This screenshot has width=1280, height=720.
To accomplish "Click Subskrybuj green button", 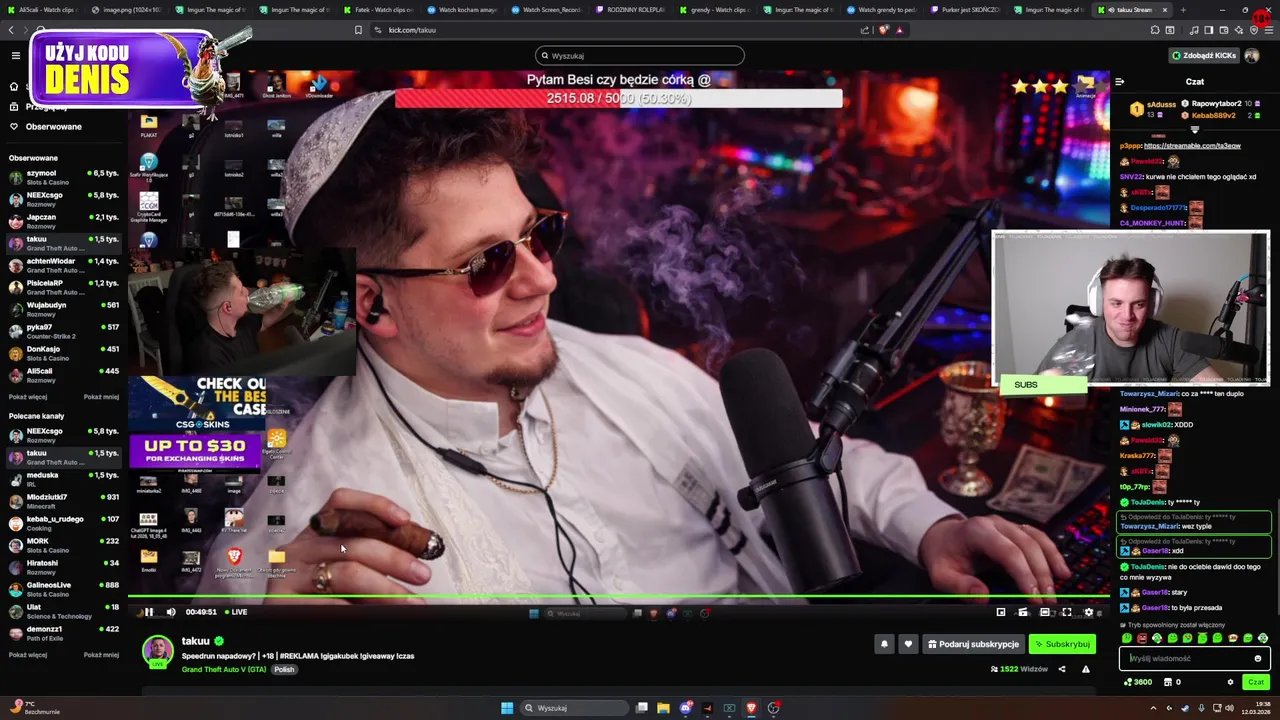I will pyautogui.click(x=1062, y=644).
